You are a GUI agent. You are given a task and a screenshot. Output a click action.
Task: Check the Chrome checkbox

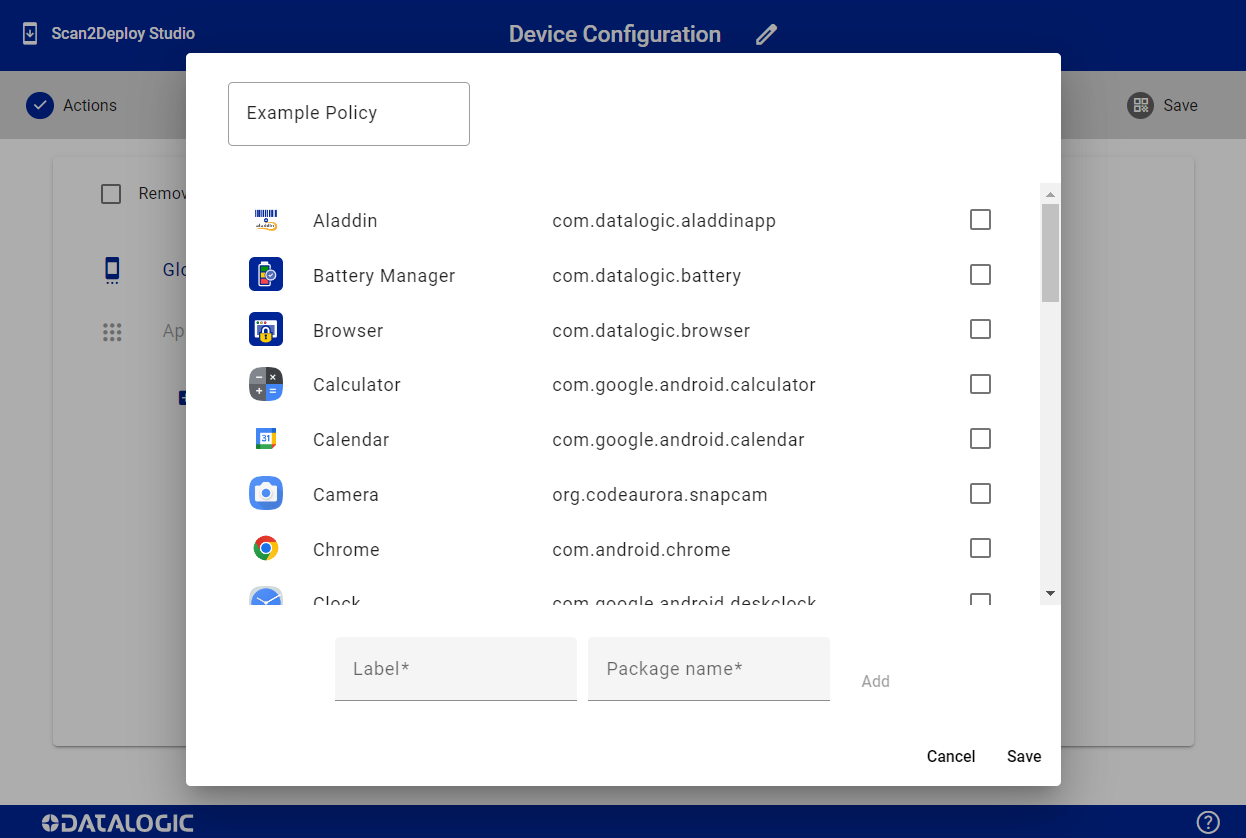981,549
